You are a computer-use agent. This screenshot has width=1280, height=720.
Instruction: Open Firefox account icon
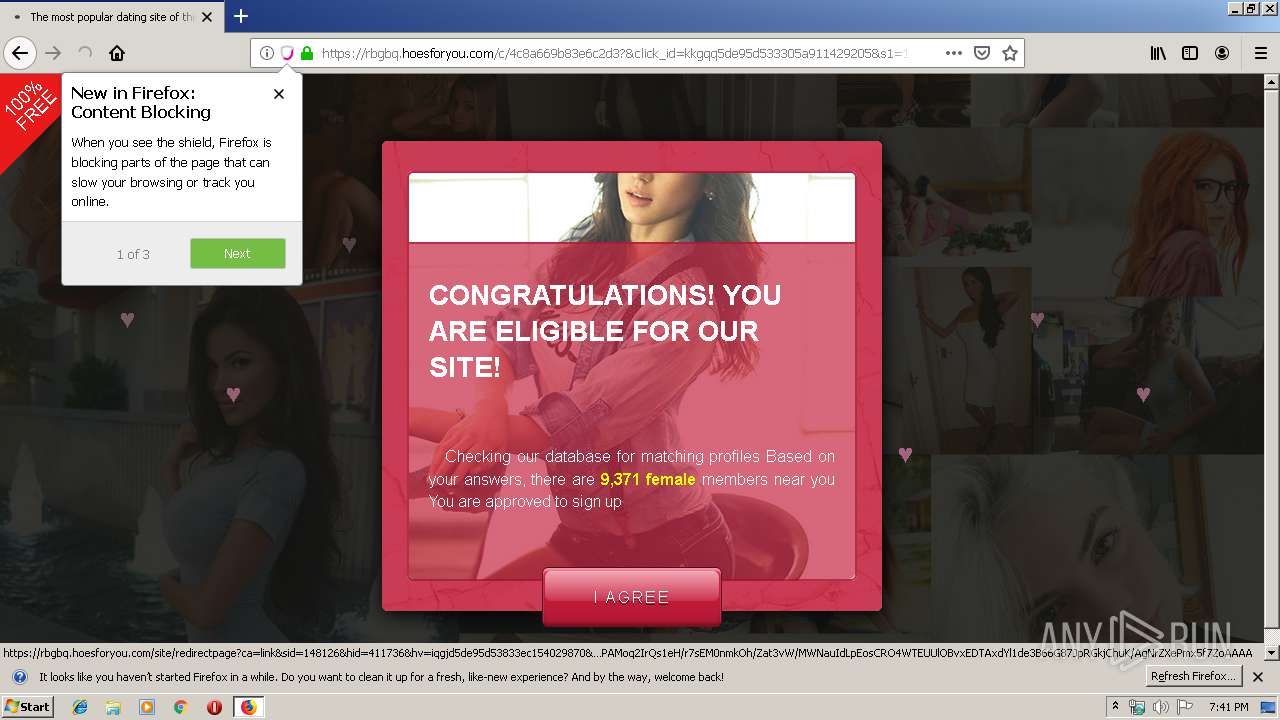[1222, 53]
